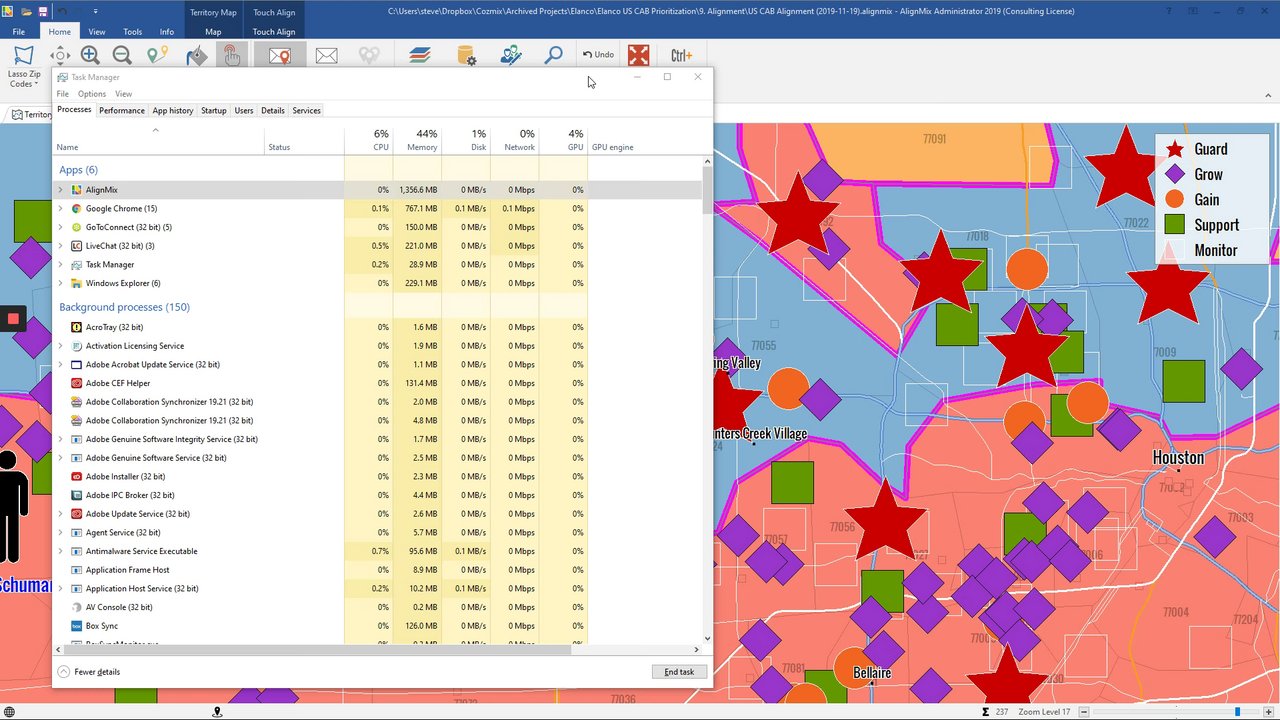Open the Options menu in Task Manager
Viewport: 1280px width, 720px height.
91,94
